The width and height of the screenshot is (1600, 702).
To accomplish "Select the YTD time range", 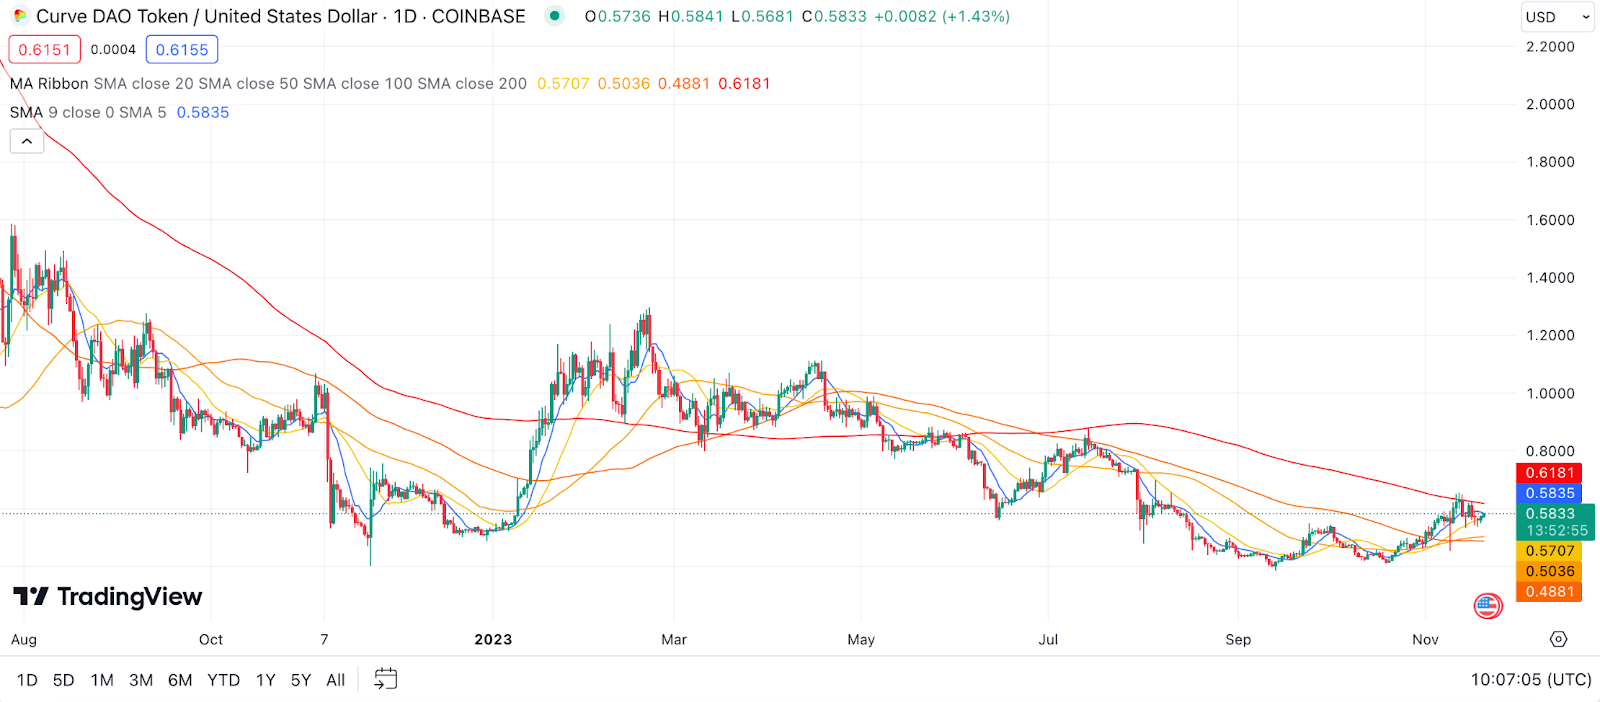I will (x=224, y=680).
